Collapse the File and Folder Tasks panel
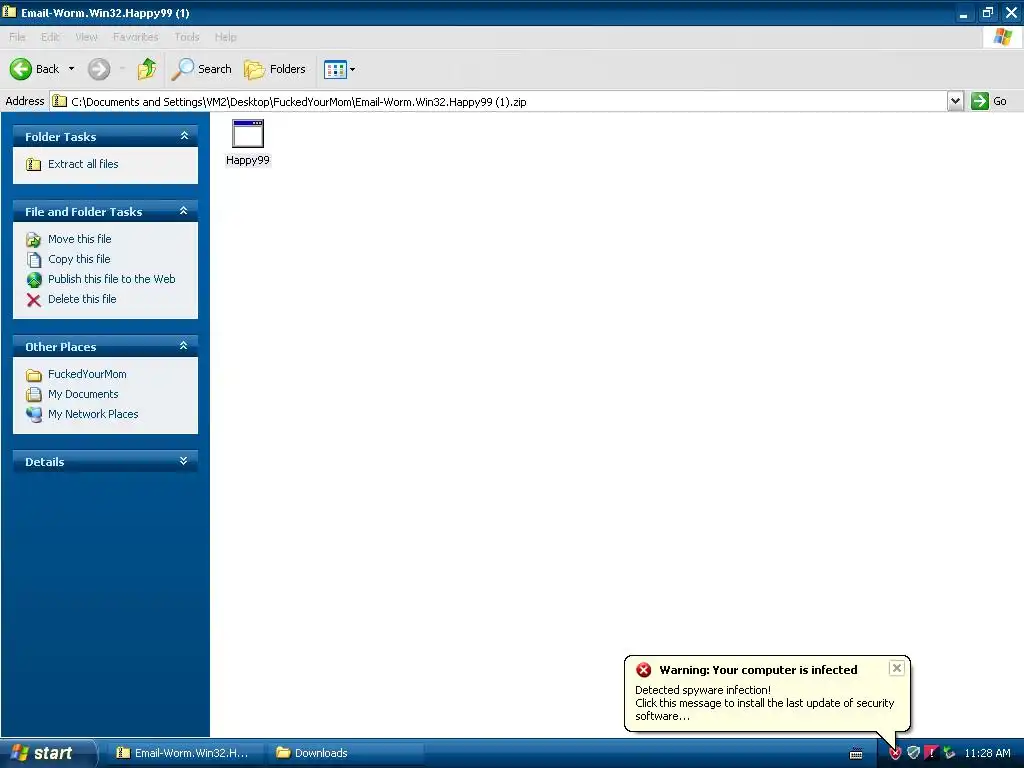This screenshot has width=1024, height=768. point(184,211)
